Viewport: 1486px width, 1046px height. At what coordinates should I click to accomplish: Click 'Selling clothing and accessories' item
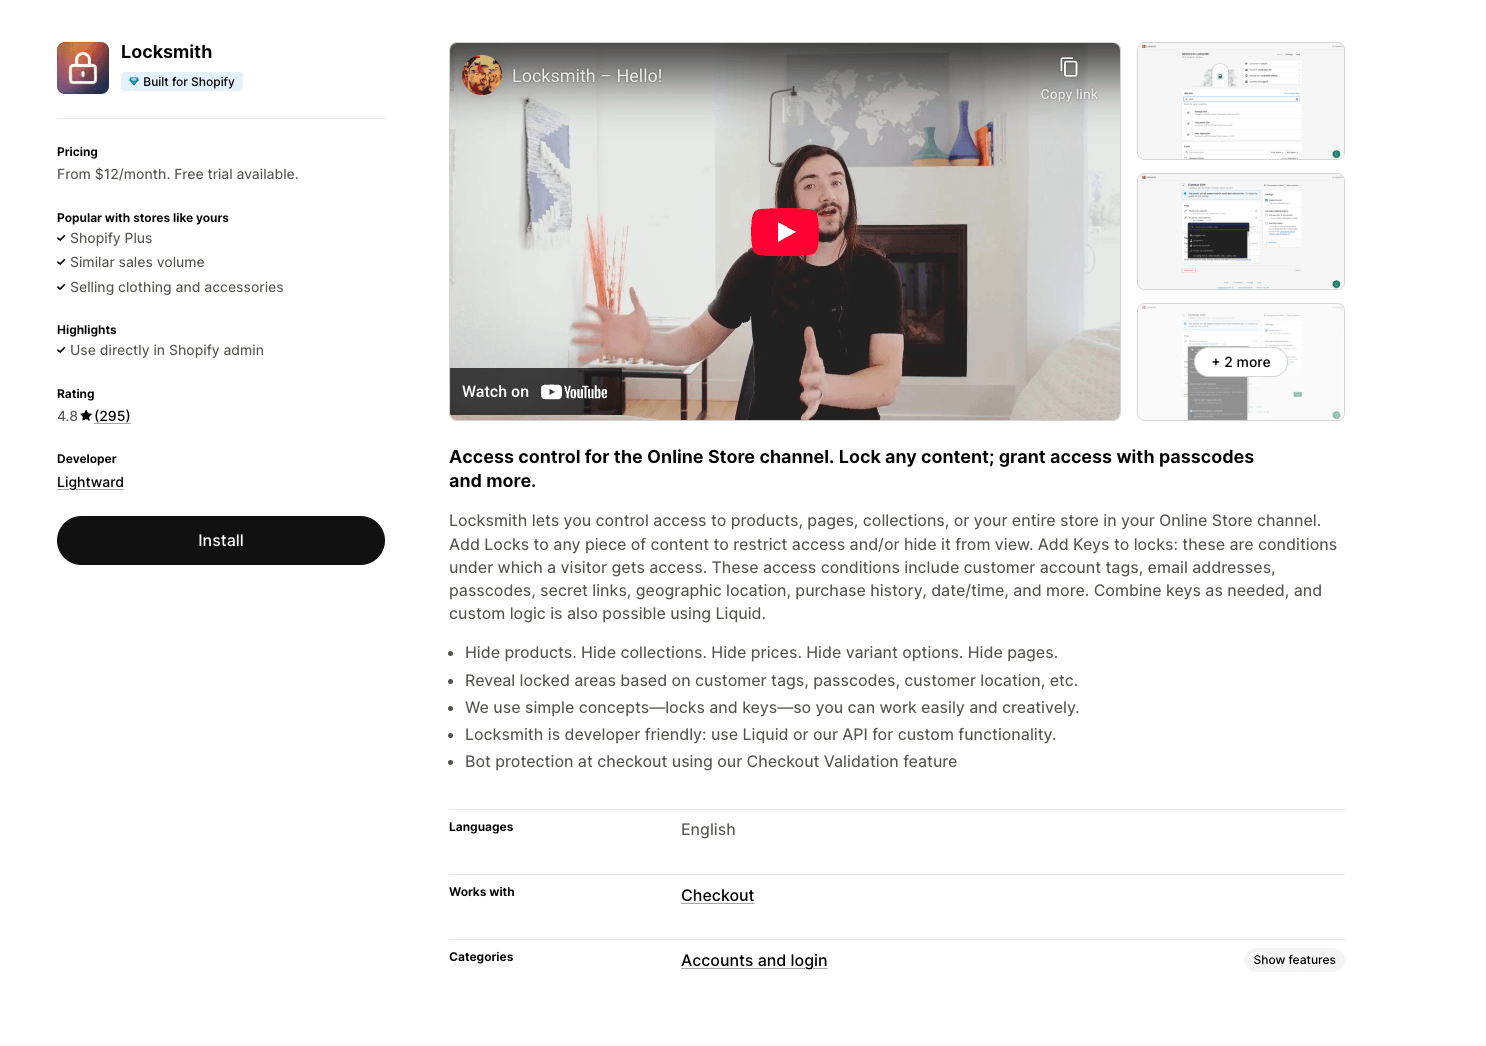coord(177,287)
